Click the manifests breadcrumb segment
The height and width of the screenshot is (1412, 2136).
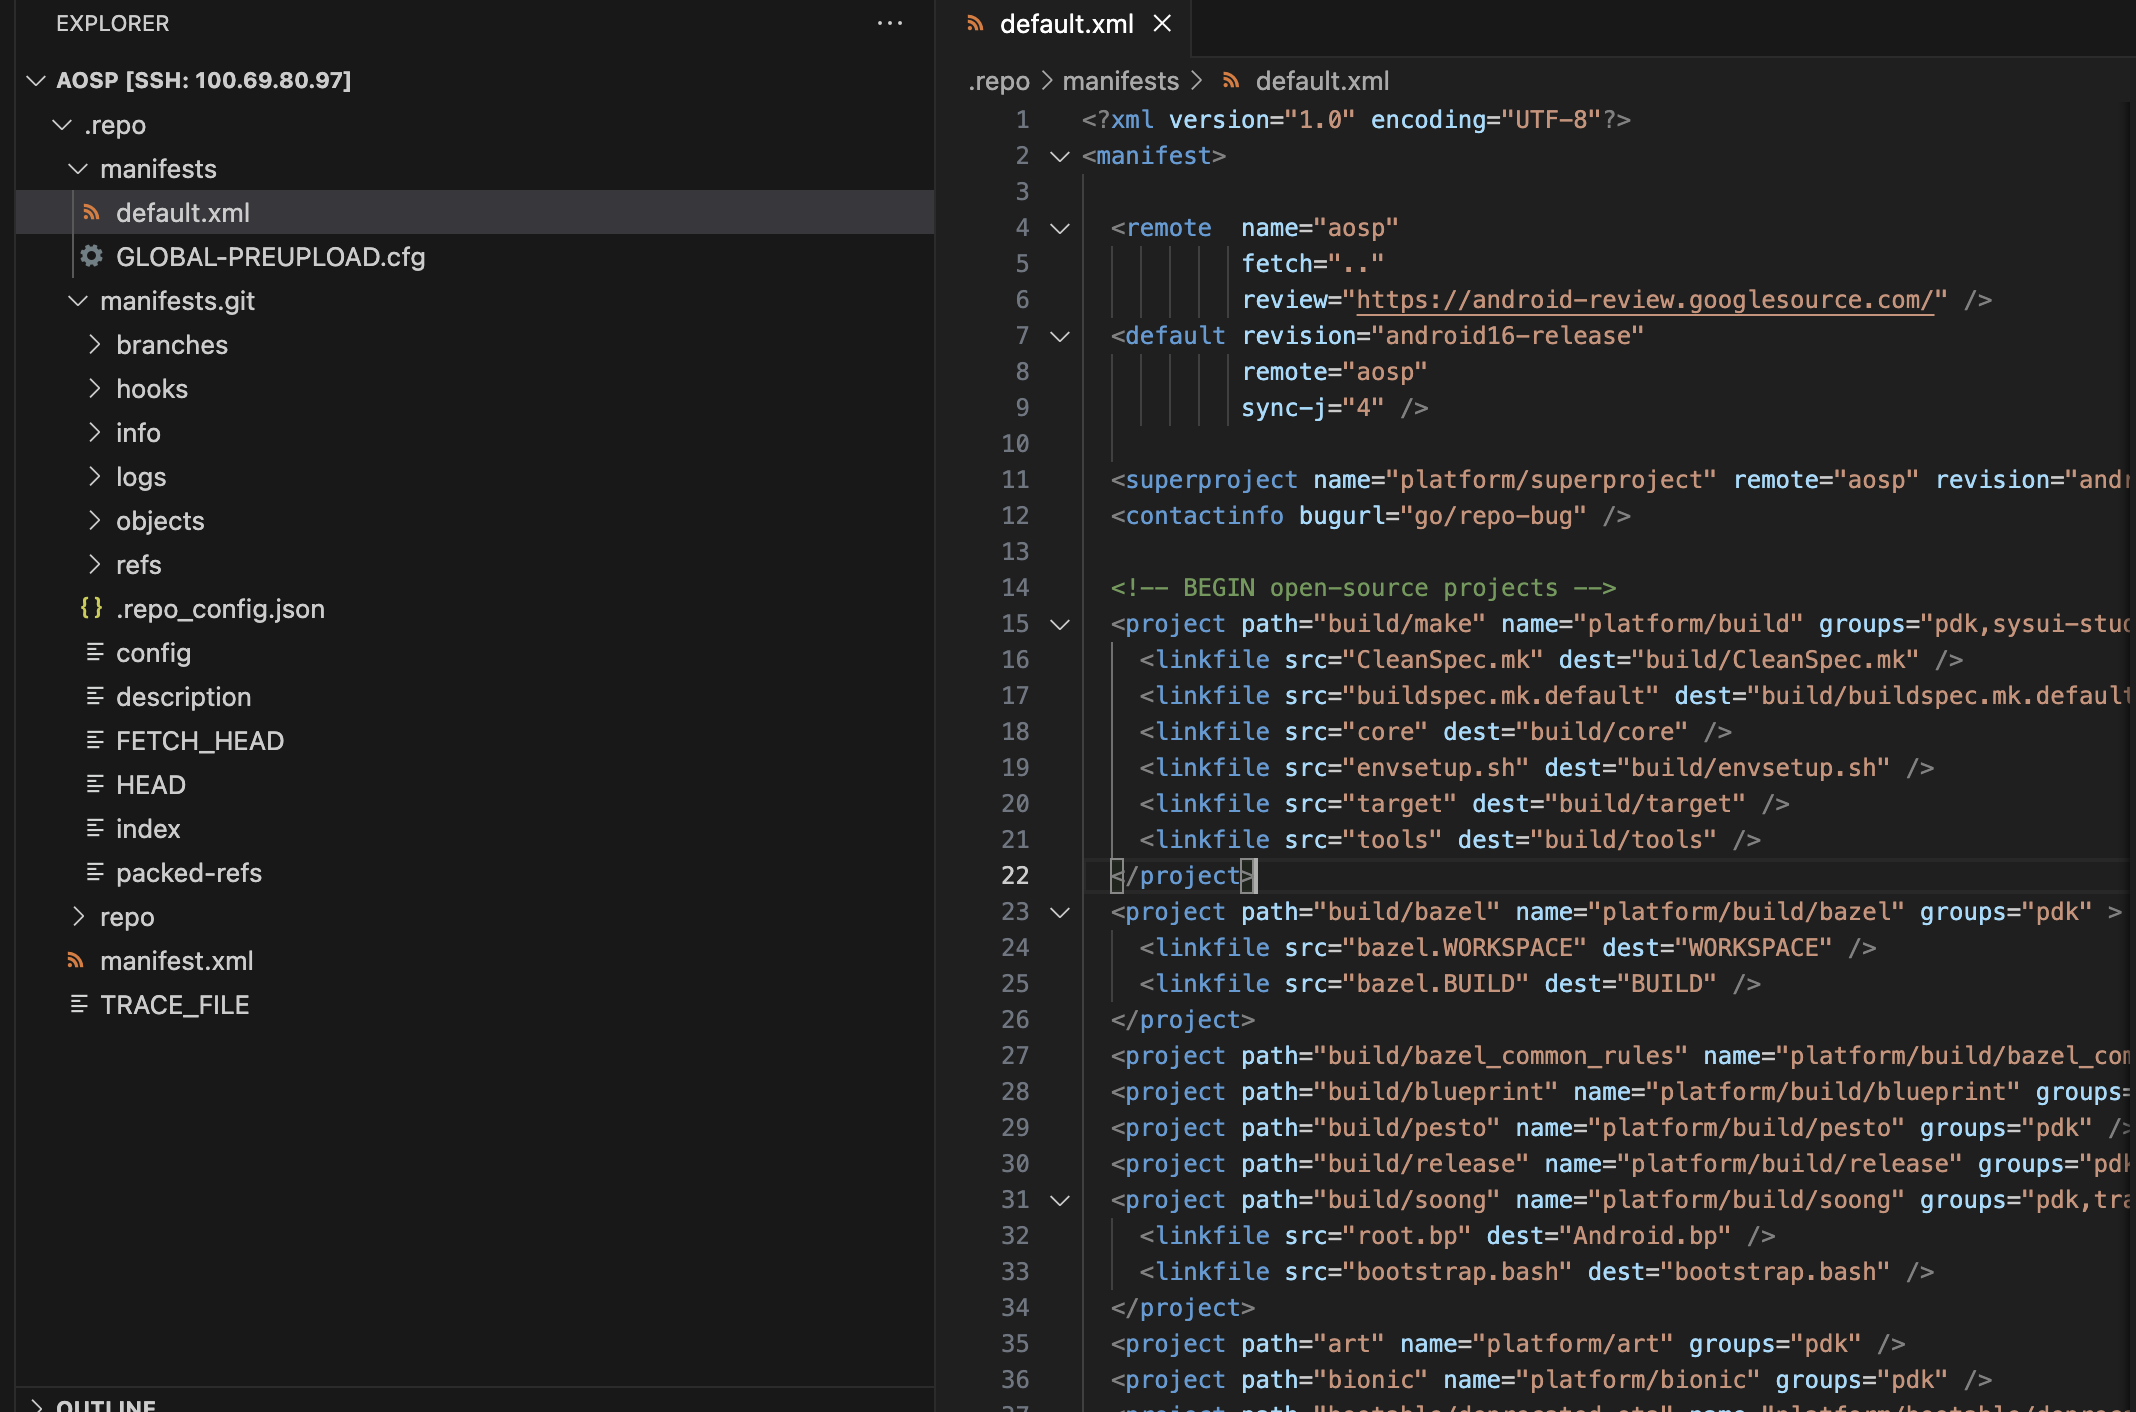[1120, 81]
